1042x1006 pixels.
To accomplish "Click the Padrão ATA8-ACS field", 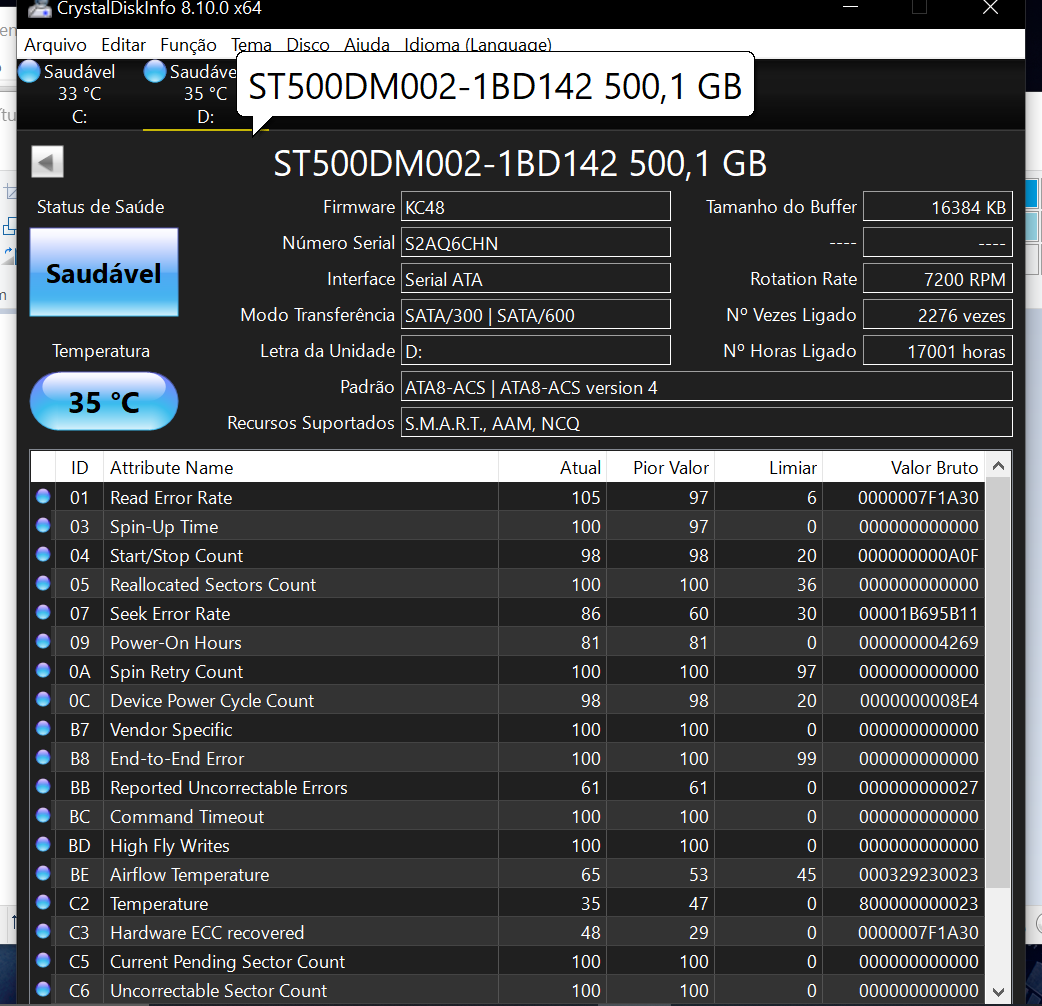I will 706,387.
